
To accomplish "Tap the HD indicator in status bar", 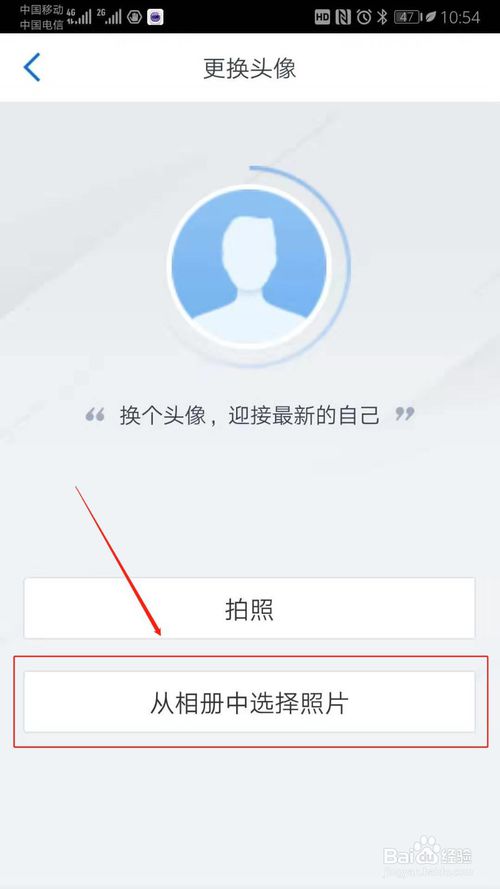I will pos(322,18).
